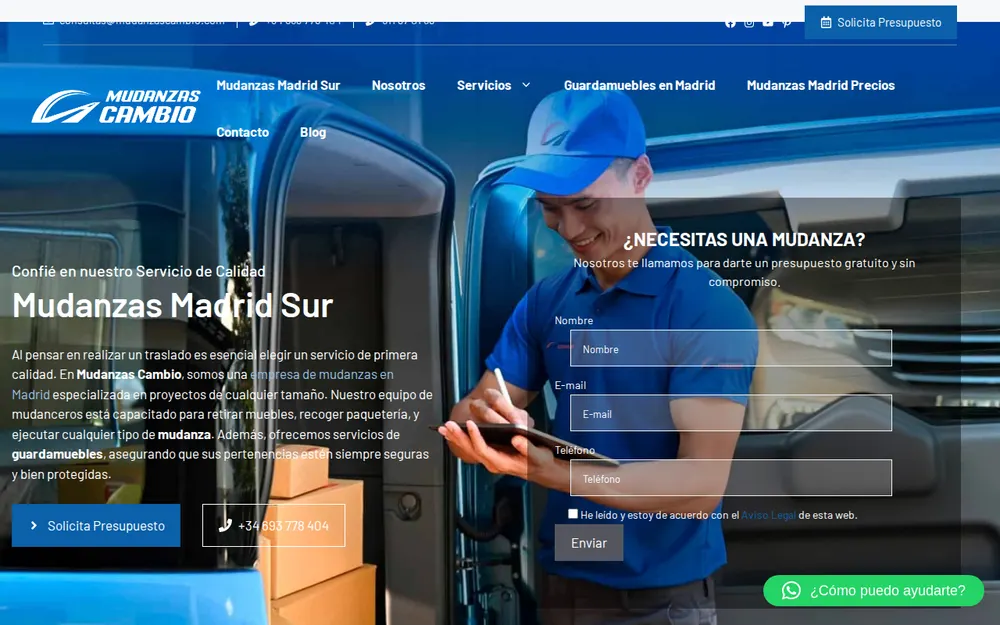
Task: Open the Blog menu item
Action: (313, 132)
